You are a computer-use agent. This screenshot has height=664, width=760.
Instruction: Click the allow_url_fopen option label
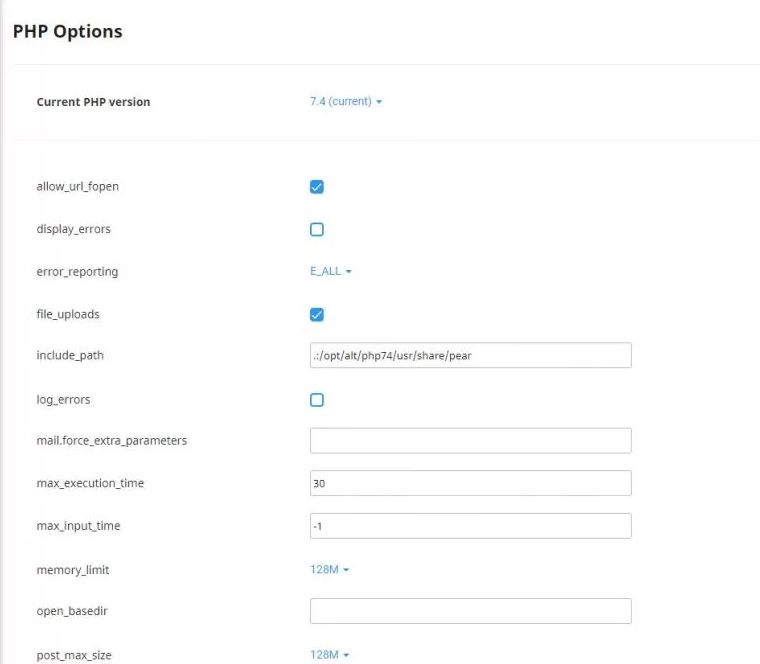[78, 187]
